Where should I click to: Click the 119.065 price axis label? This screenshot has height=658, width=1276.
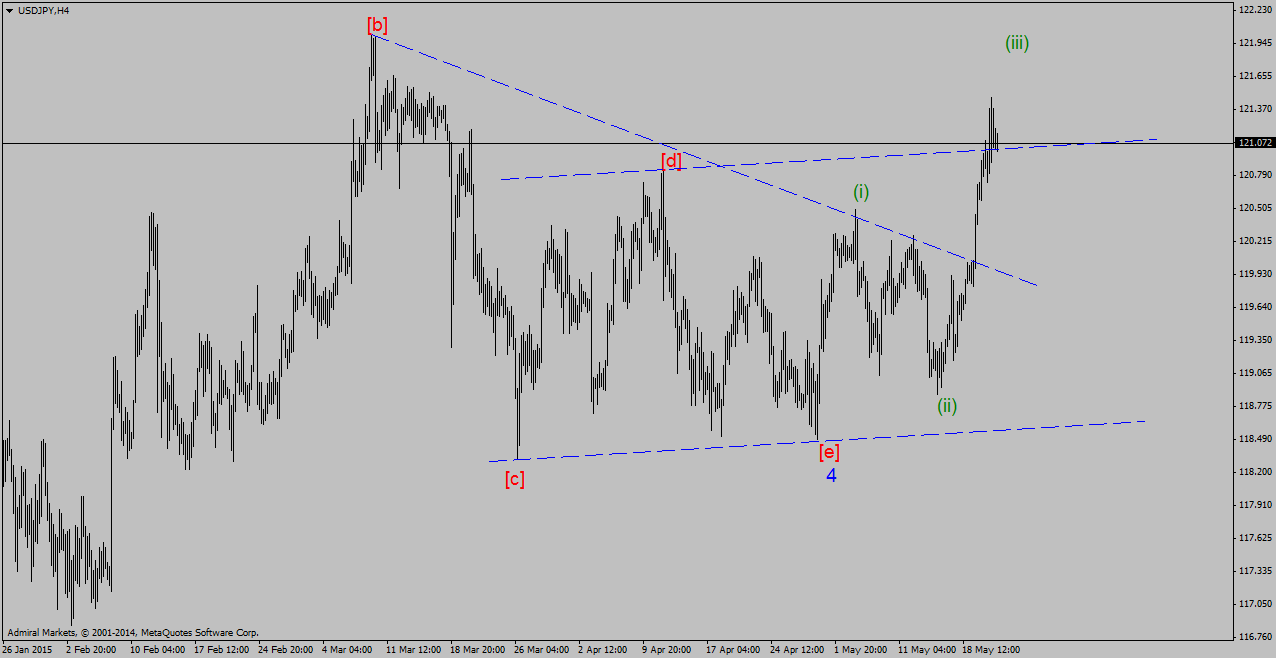[x=1254, y=373]
